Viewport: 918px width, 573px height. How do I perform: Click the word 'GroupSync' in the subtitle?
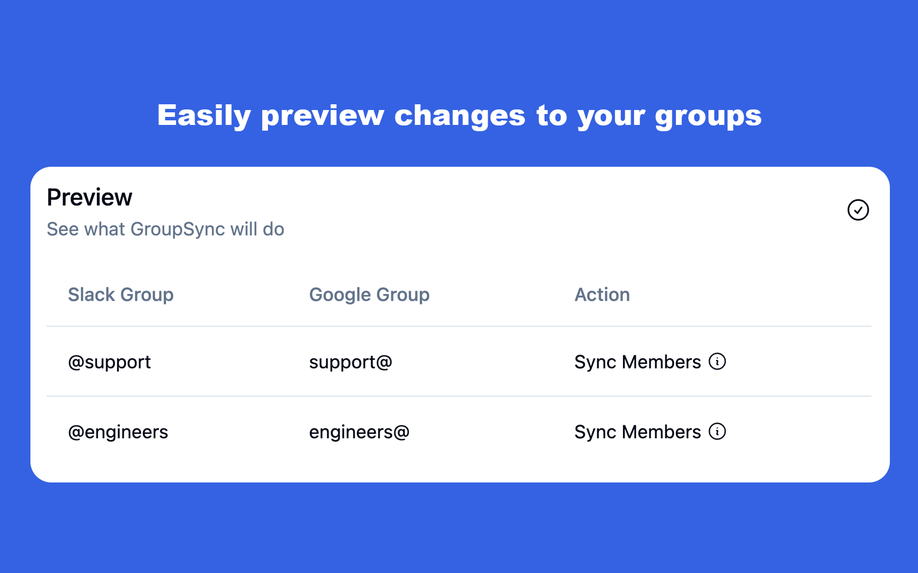[x=177, y=229]
